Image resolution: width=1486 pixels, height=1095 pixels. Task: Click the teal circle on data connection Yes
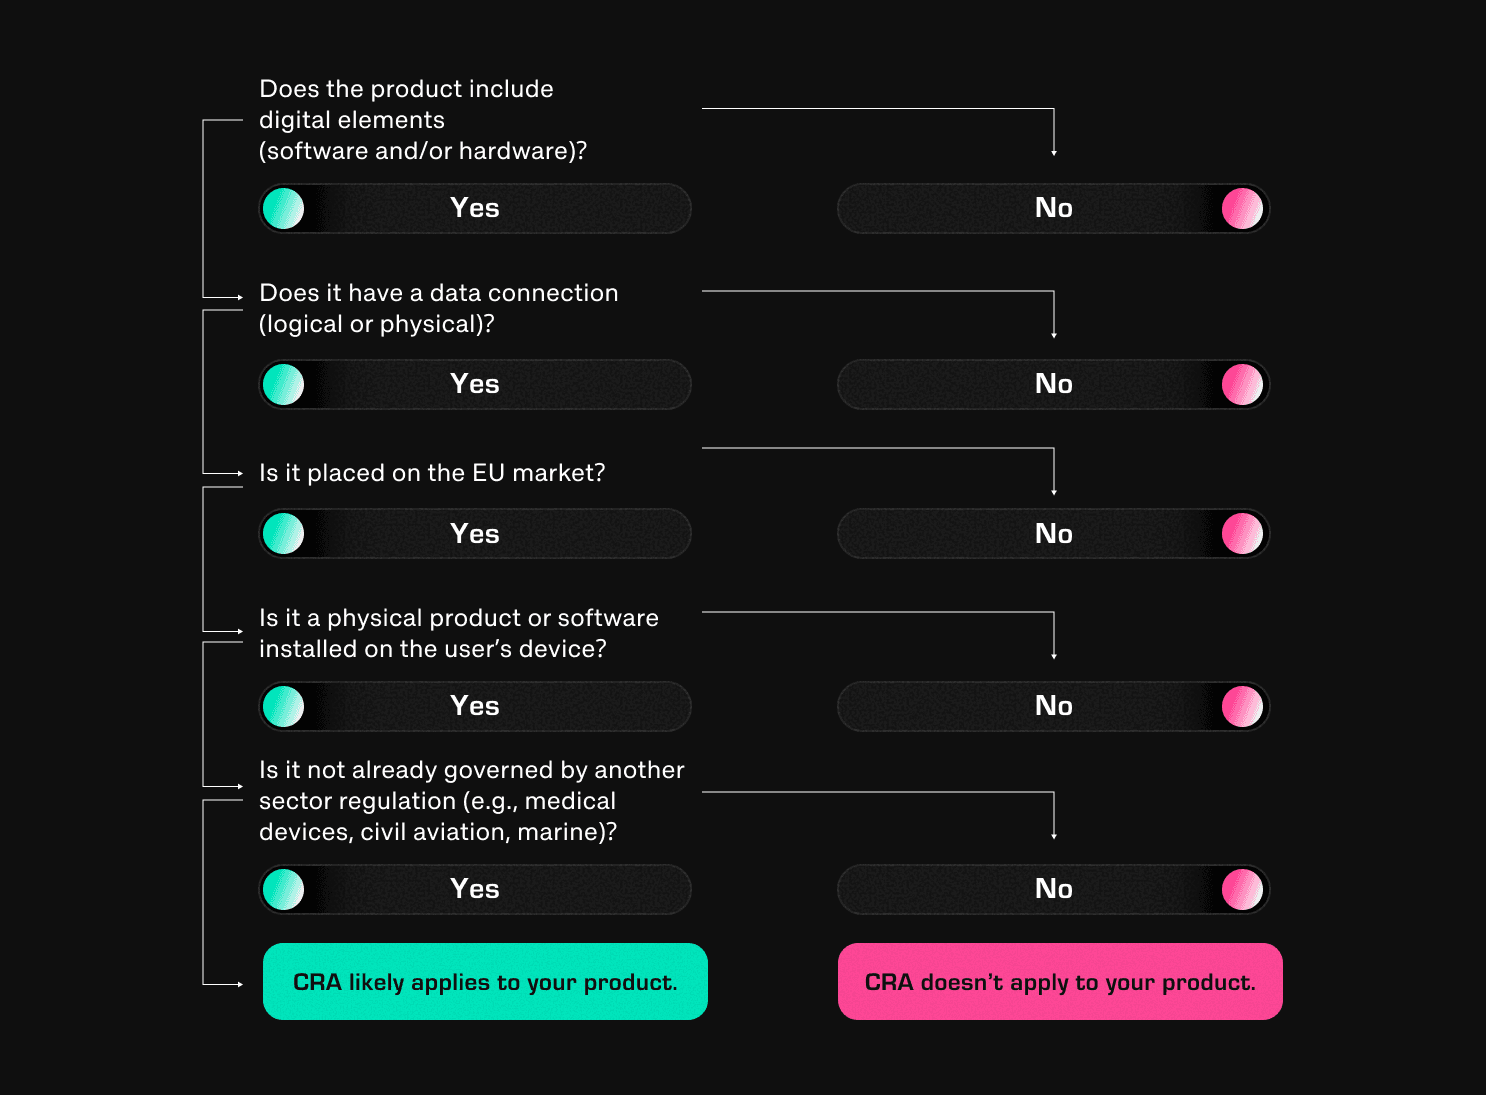[x=284, y=385]
